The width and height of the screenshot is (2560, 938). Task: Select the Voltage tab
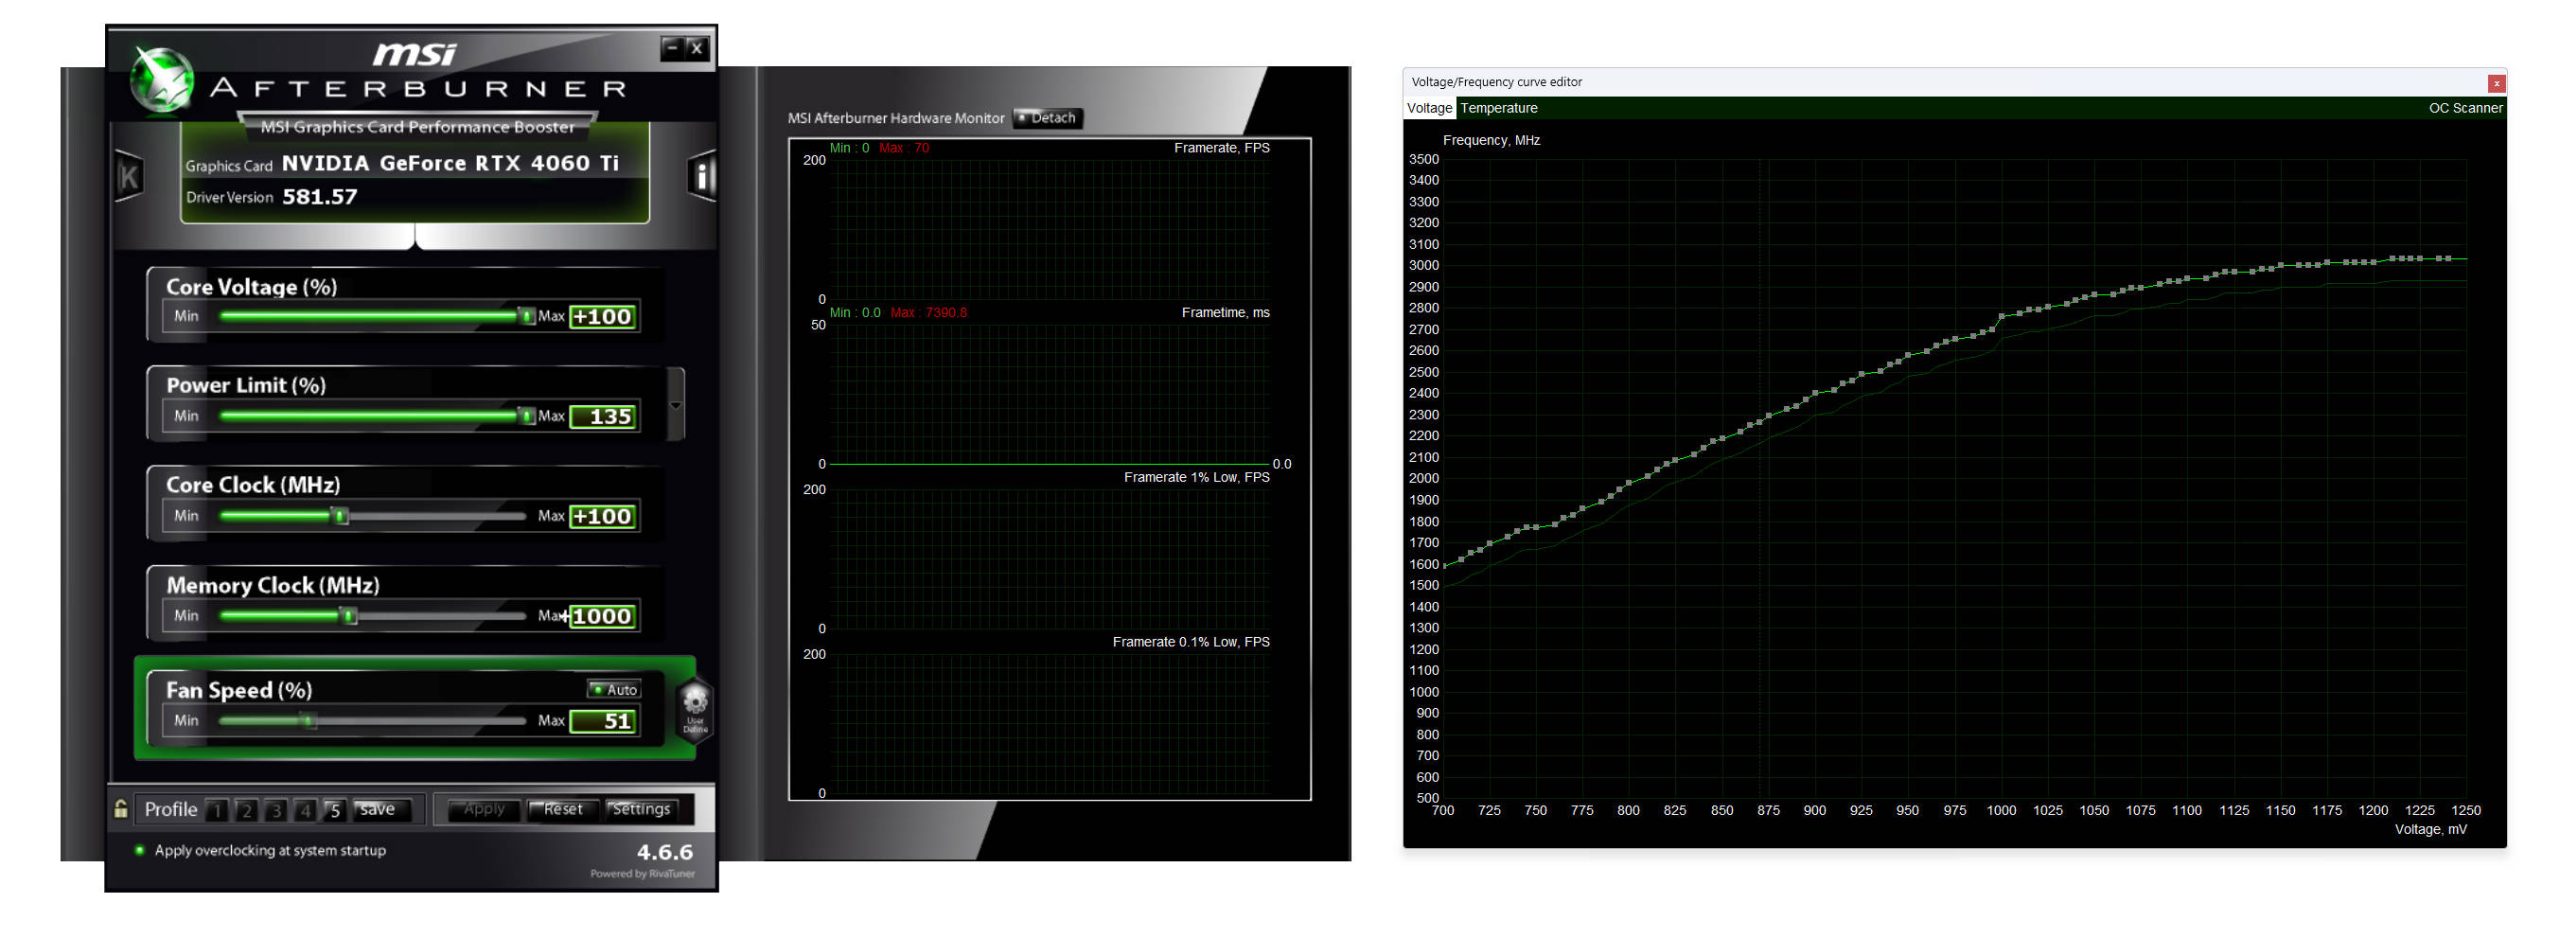(x=1429, y=108)
